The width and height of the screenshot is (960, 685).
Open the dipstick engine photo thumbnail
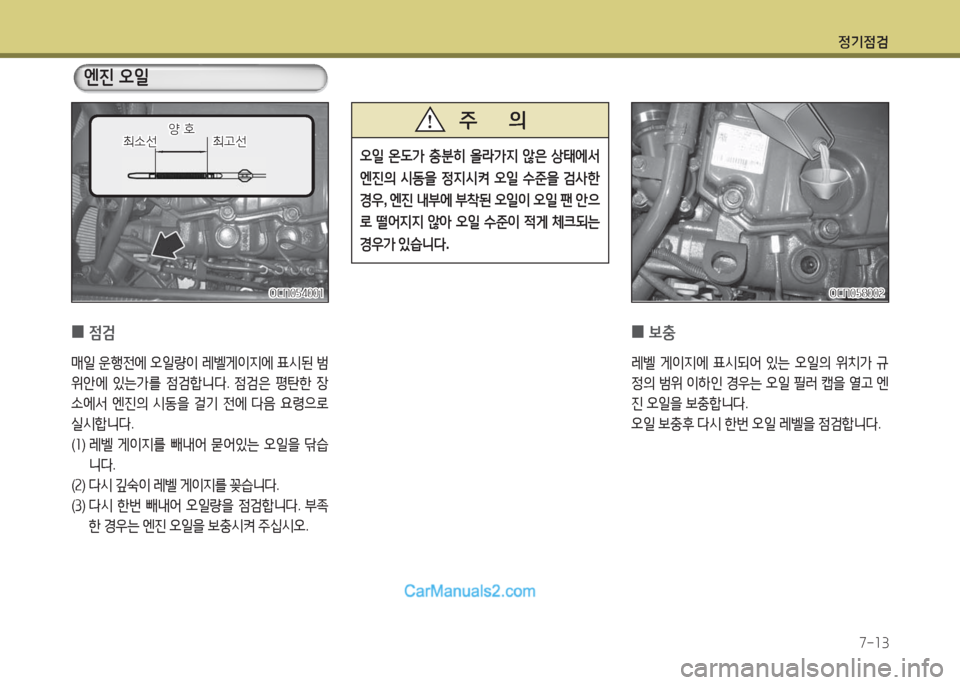(200, 202)
